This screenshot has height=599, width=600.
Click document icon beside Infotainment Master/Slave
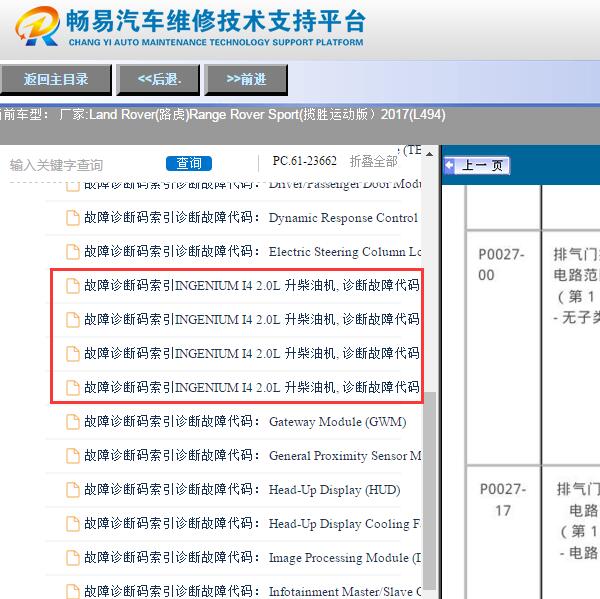click(73, 591)
